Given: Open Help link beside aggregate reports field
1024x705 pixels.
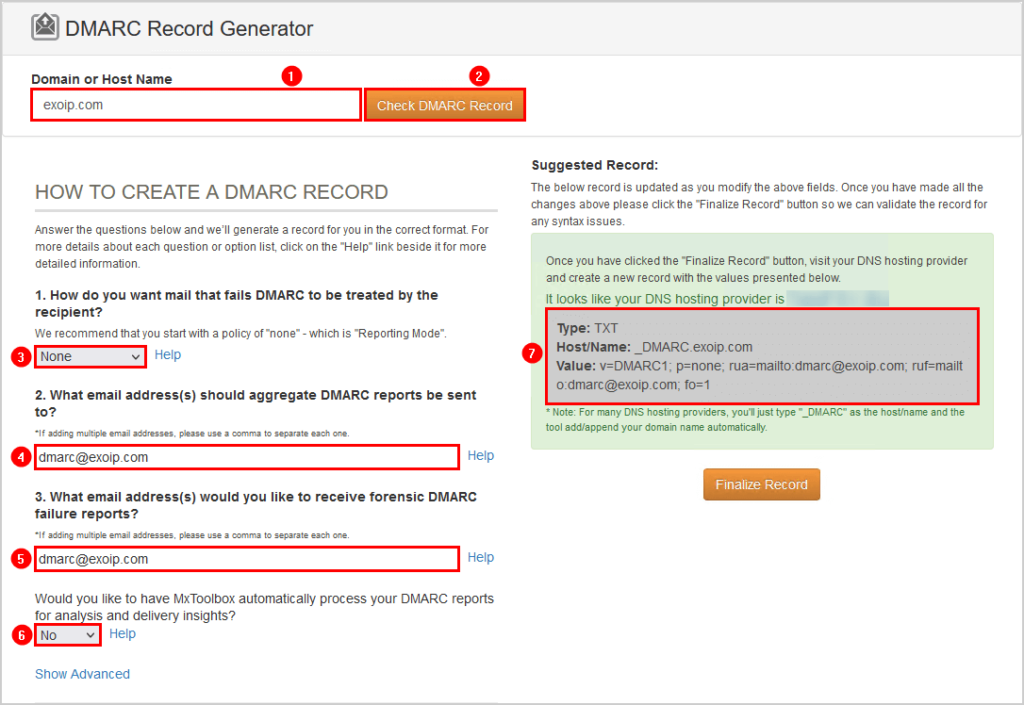Looking at the screenshot, I should [x=480, y=456].
